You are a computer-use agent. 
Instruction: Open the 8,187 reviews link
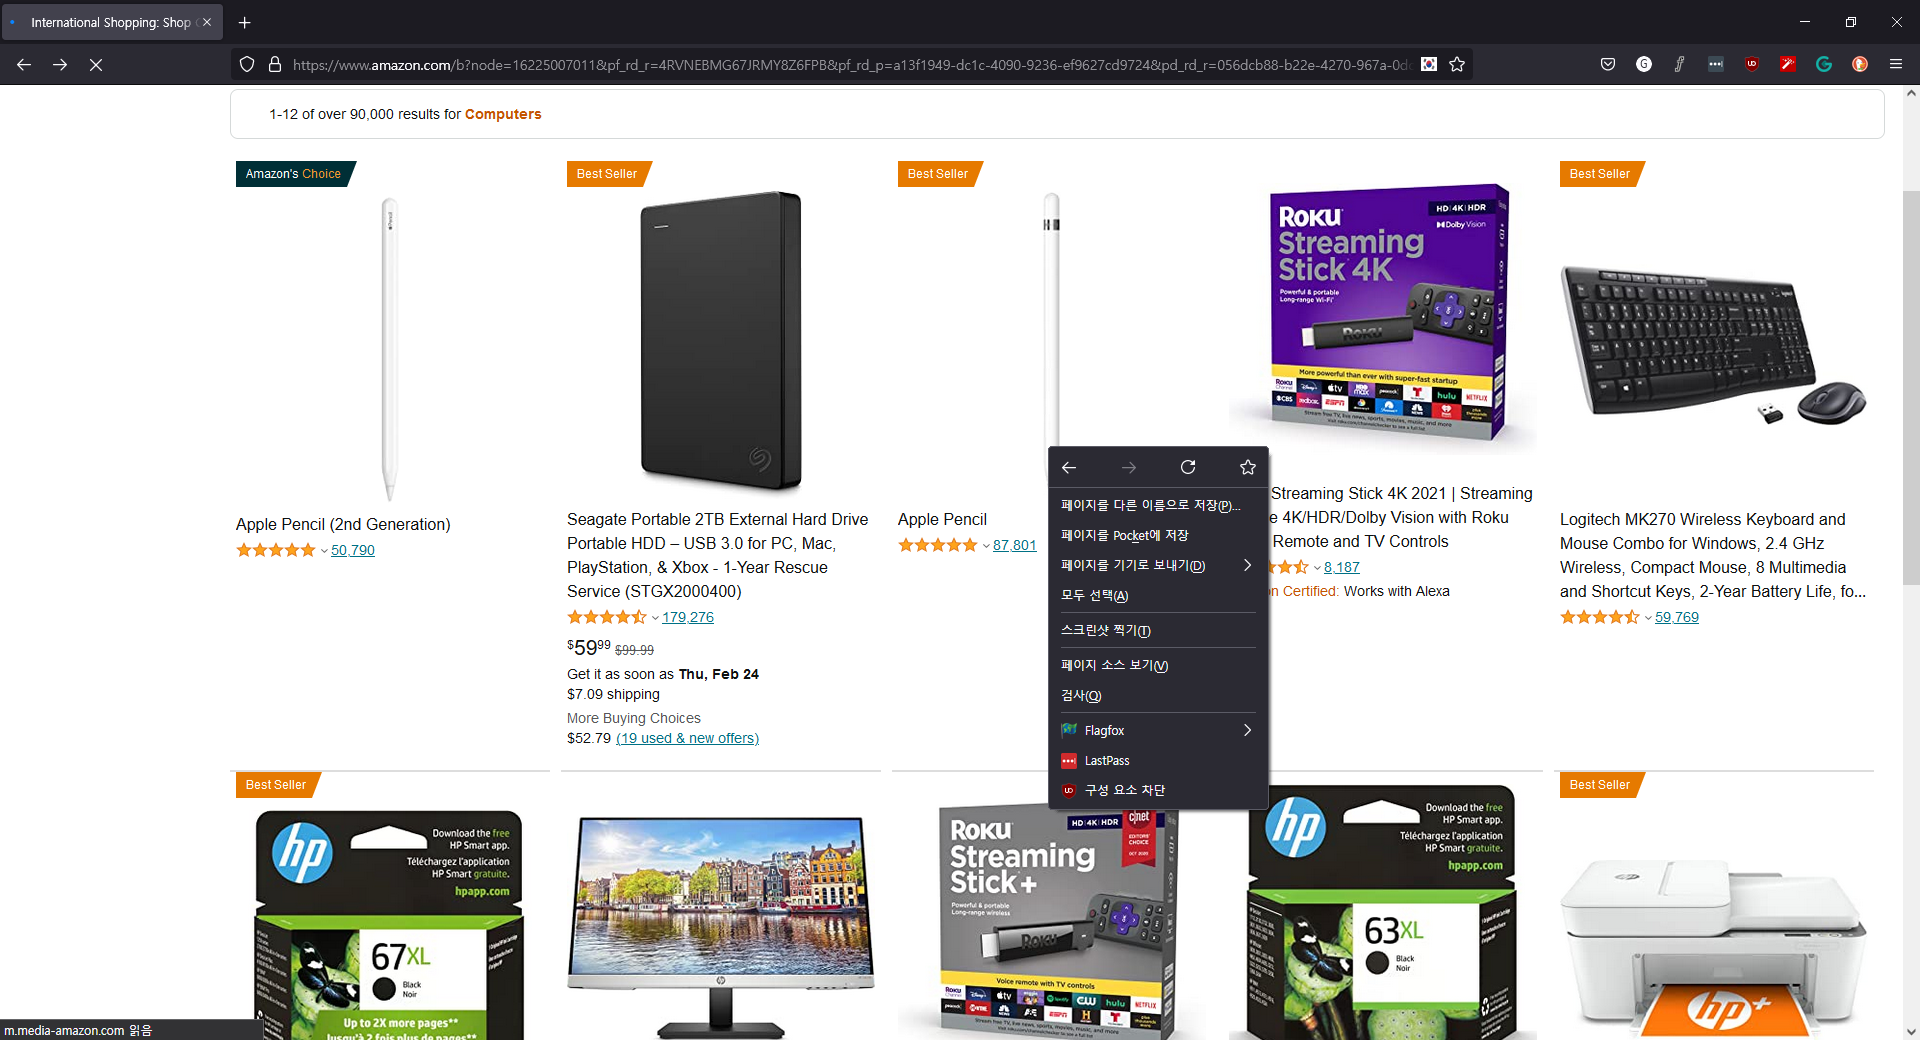[x=1342, y=567]
